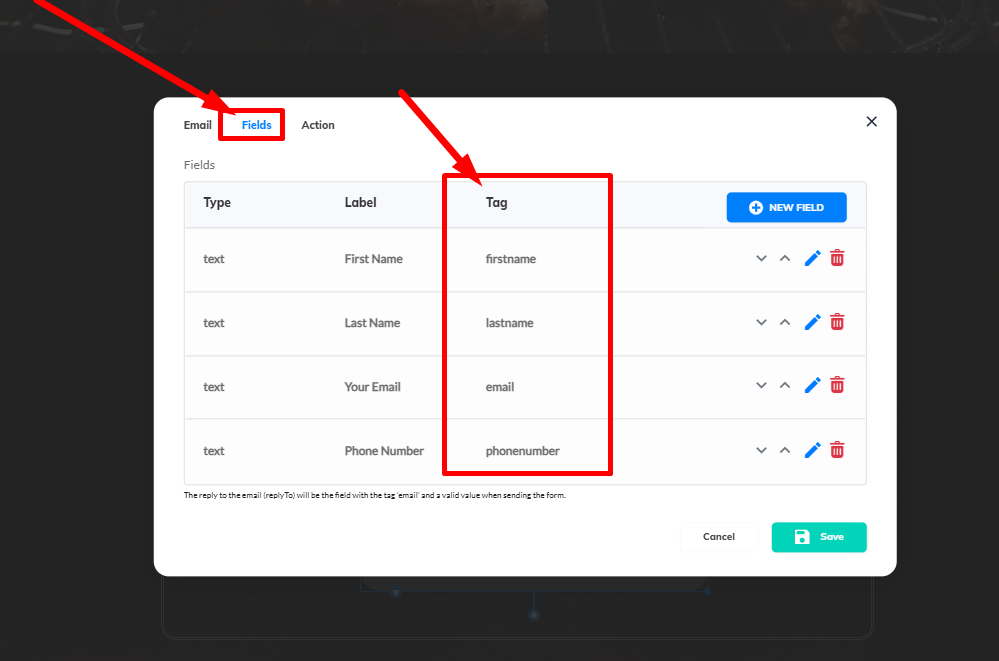The image size is (999, 661).
Task: Move Last Name field up
Action: [x=785, y=322]
